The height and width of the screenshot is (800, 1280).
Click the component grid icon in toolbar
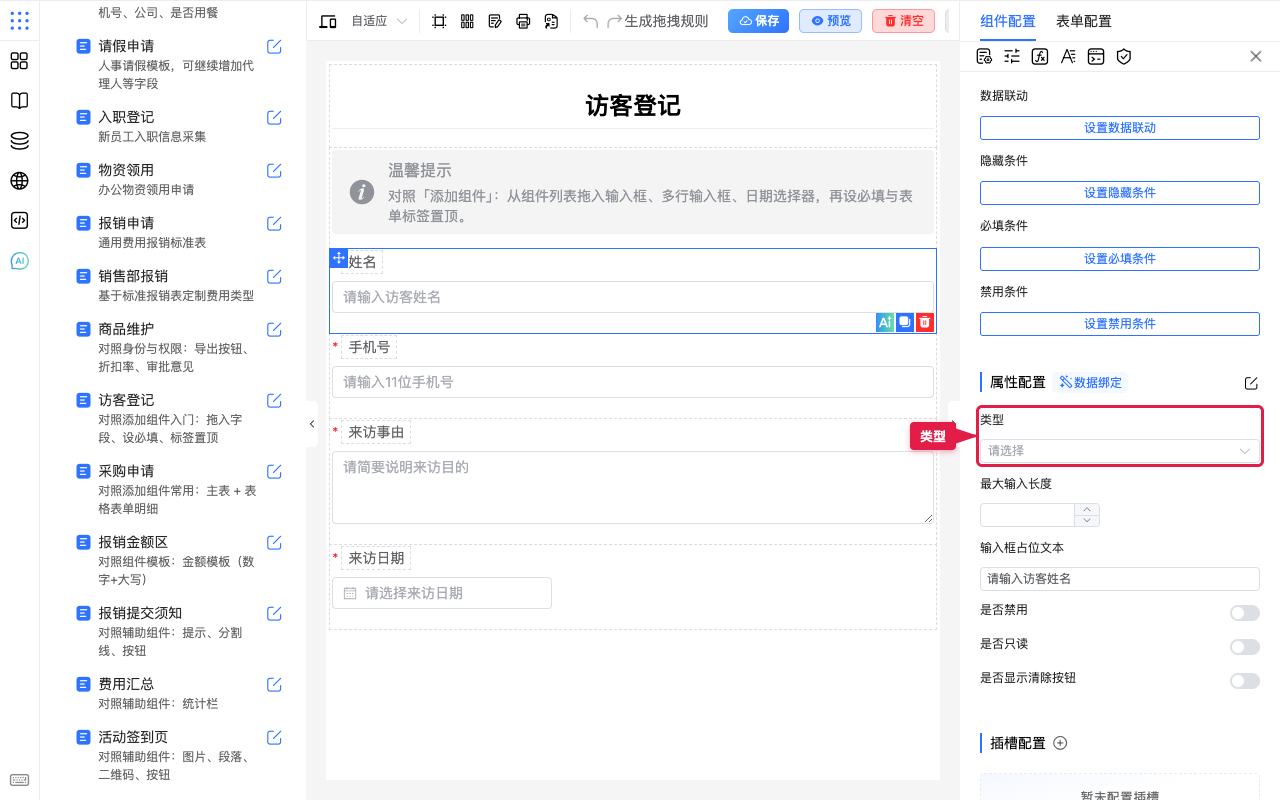click(x=467, y=21)
